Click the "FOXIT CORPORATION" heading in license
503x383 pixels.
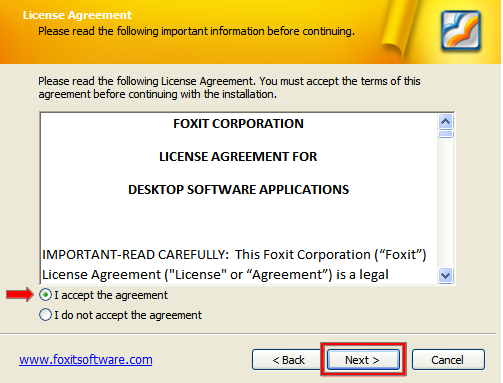pyautogui.click(x=238, y=124)
